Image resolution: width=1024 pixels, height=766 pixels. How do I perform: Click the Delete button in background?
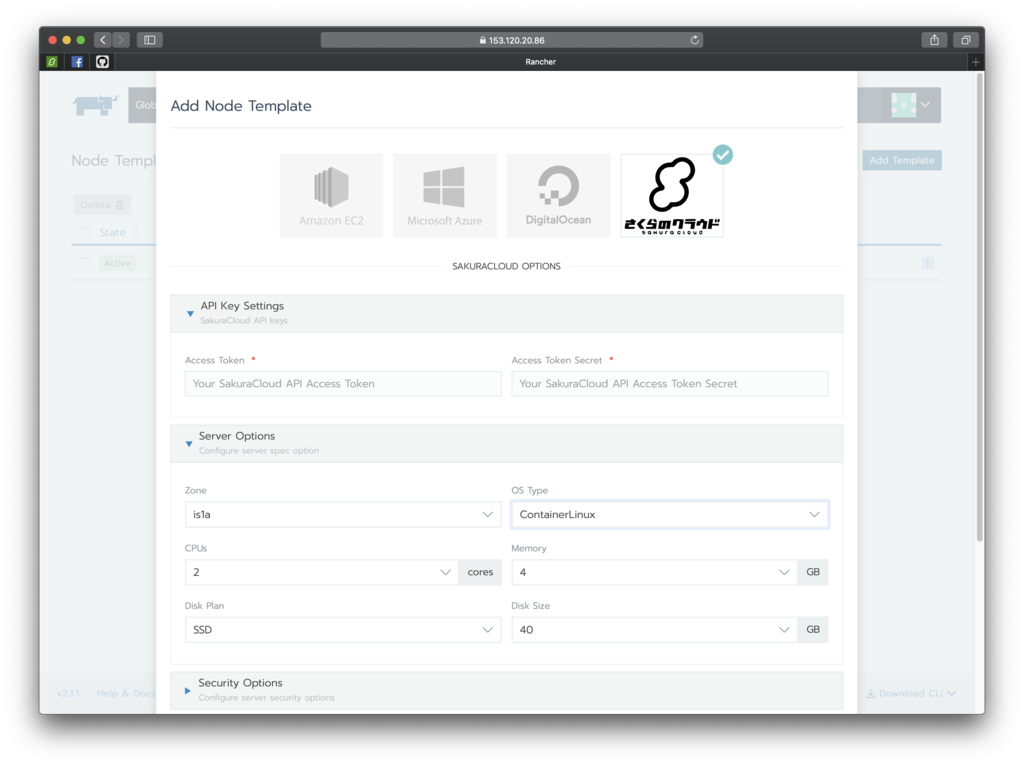coord(102,205)
